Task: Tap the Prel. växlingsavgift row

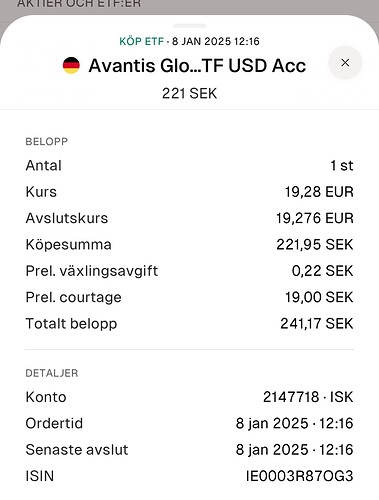Action: pos(189,271)
